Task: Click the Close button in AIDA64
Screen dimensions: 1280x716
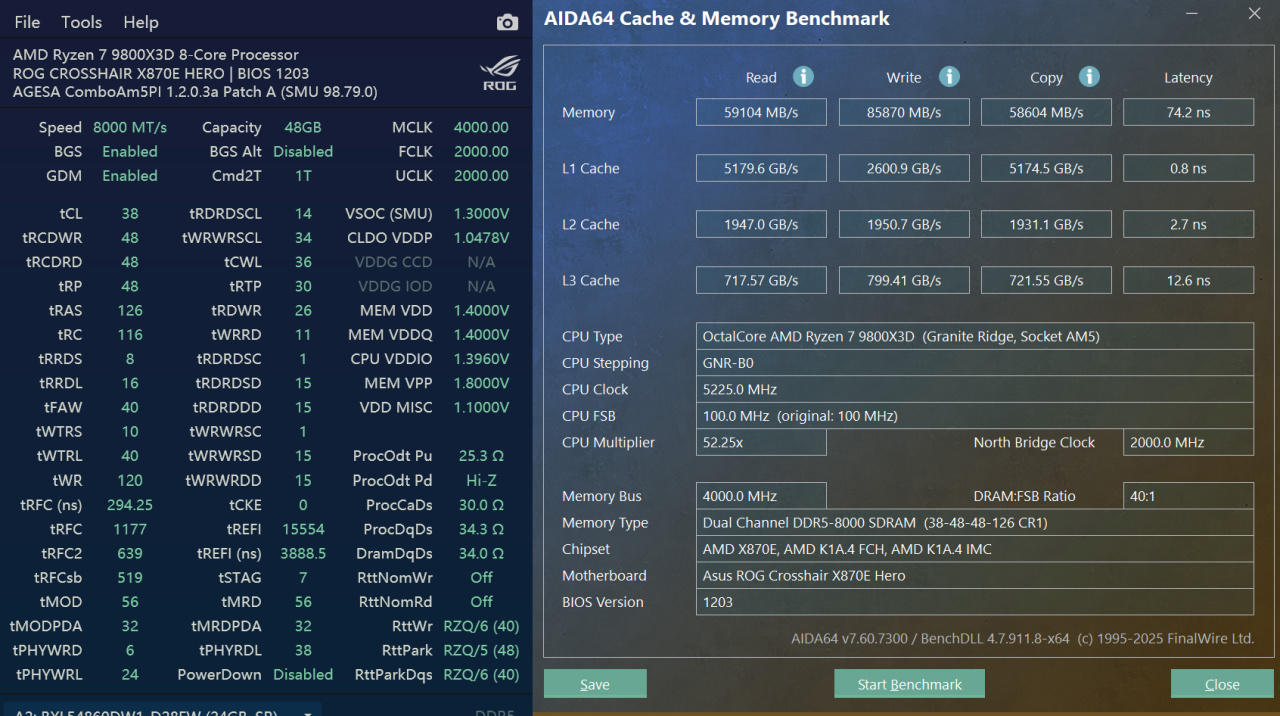Action: pos(1222,684)
